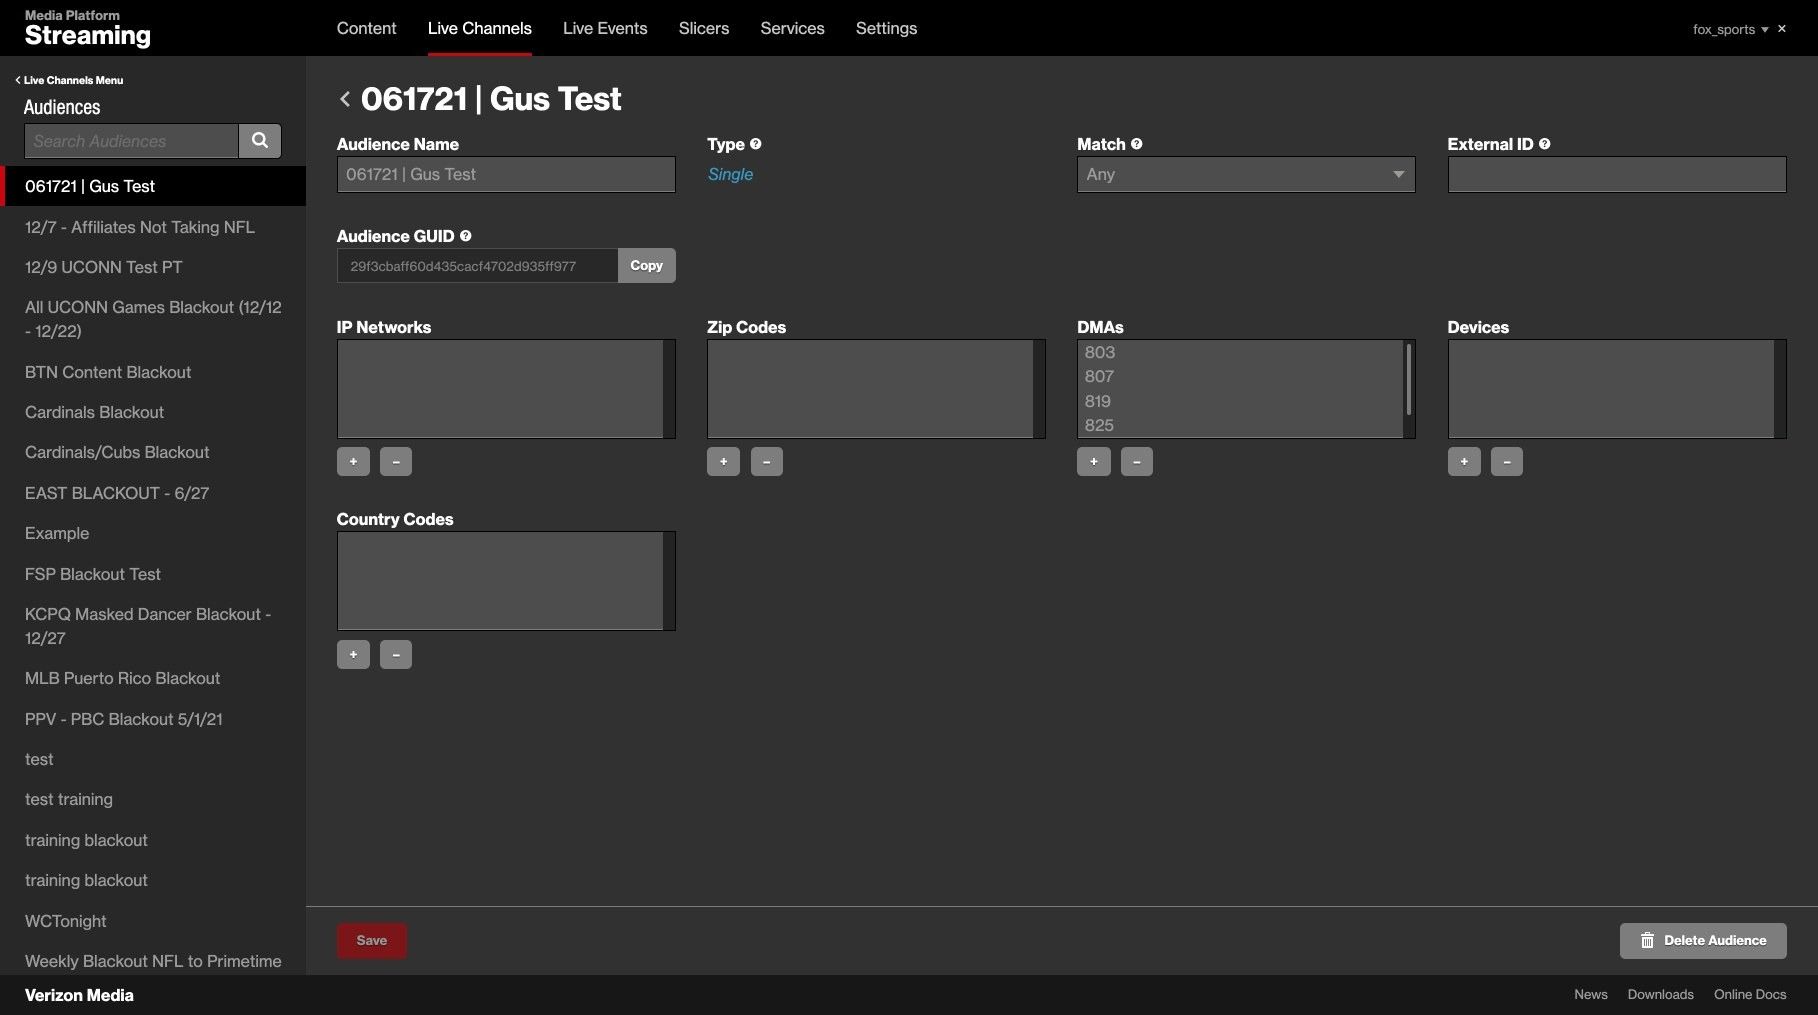Image resolution: width=1818 pixels, height=1015 pixels.
Task: Add a device with the plus button
Action: tap(1464, 462)
